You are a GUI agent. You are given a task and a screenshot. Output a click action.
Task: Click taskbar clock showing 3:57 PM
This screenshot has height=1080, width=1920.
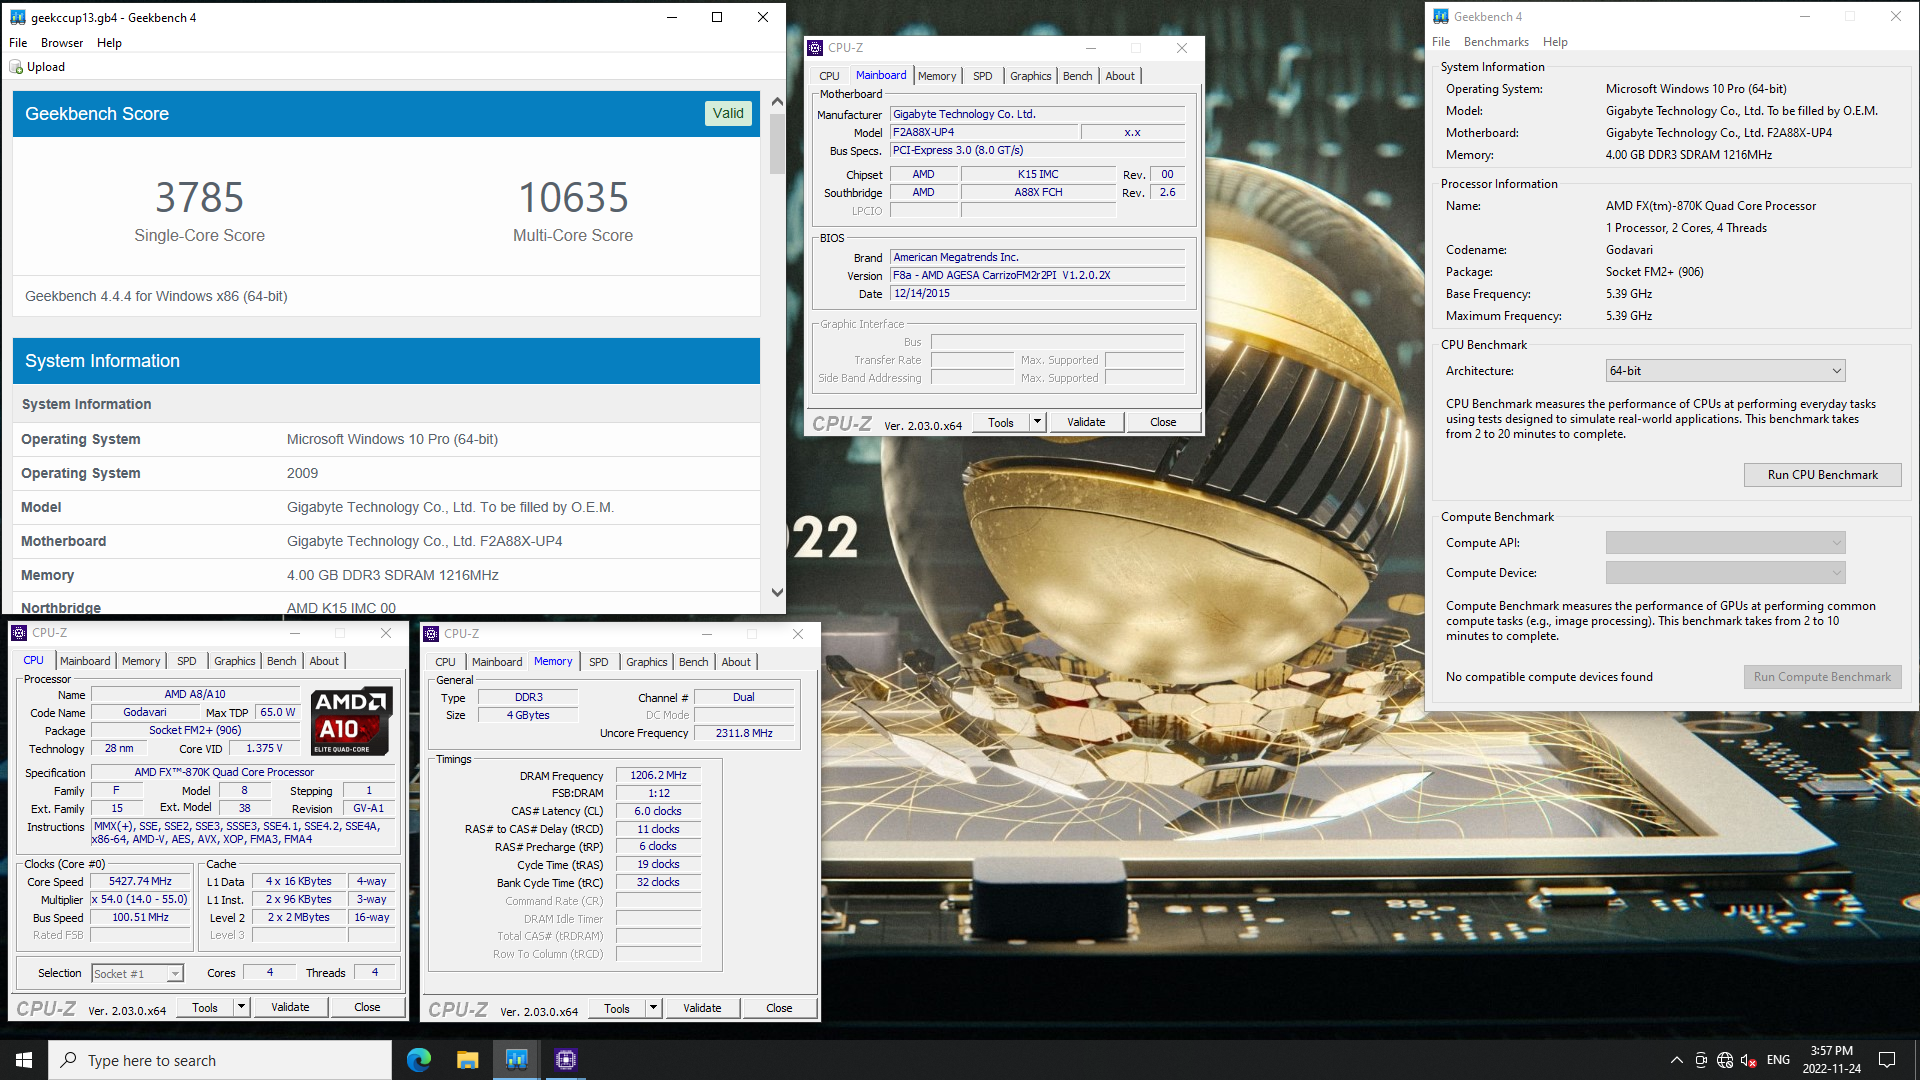tap(1832, 1060)
